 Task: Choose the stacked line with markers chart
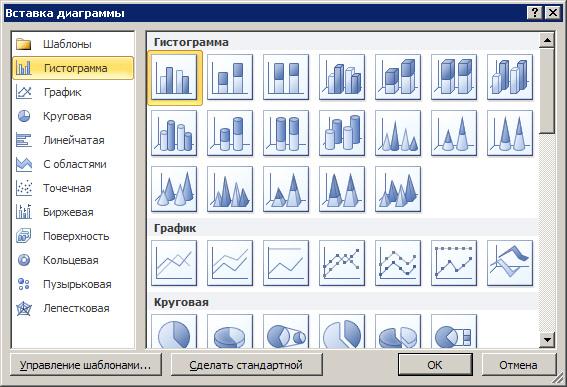point(398,263)
